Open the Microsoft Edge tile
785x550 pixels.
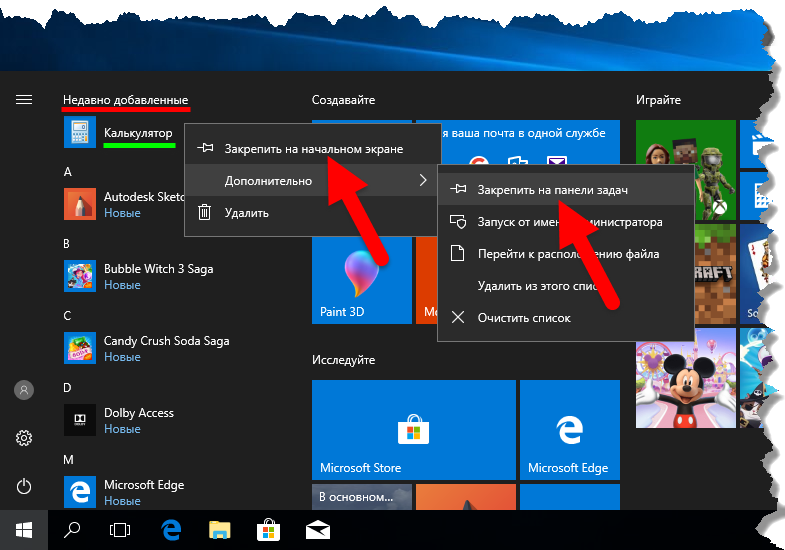[x=570, y=429]
